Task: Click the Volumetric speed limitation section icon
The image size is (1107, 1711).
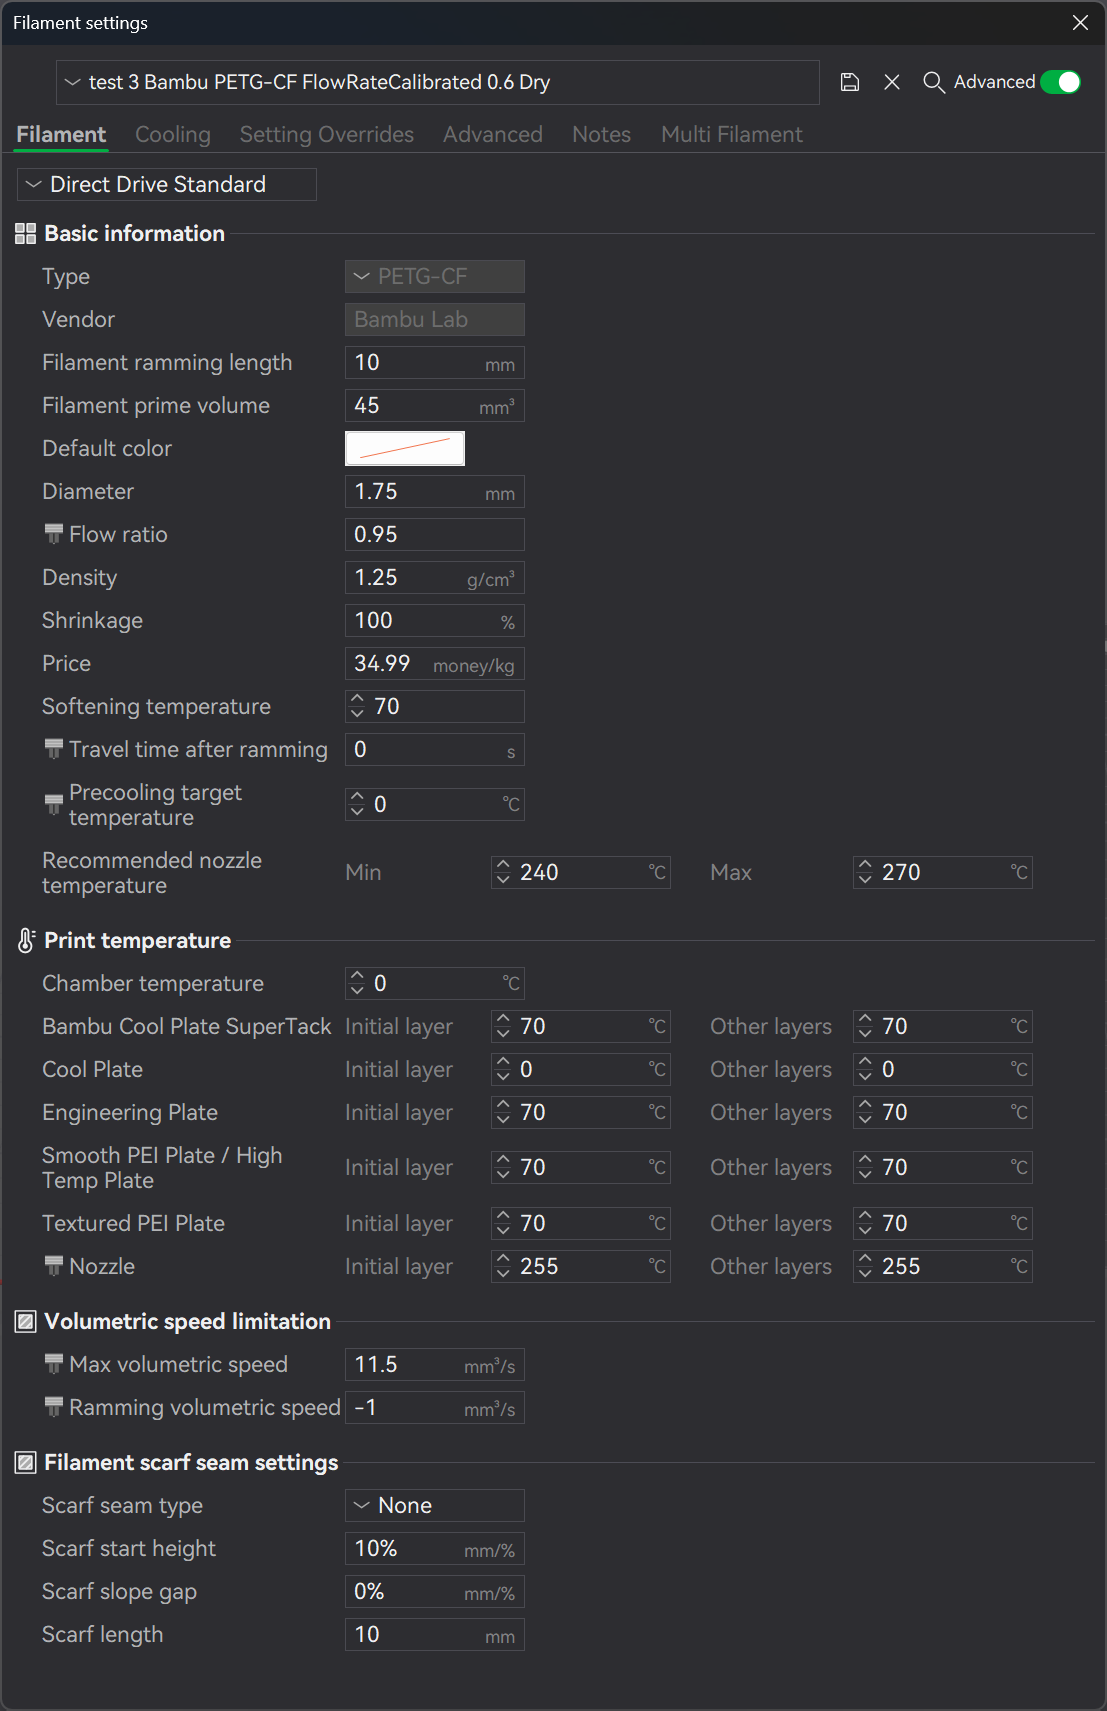Action: pyautogui.click(x=26, y=1322)
